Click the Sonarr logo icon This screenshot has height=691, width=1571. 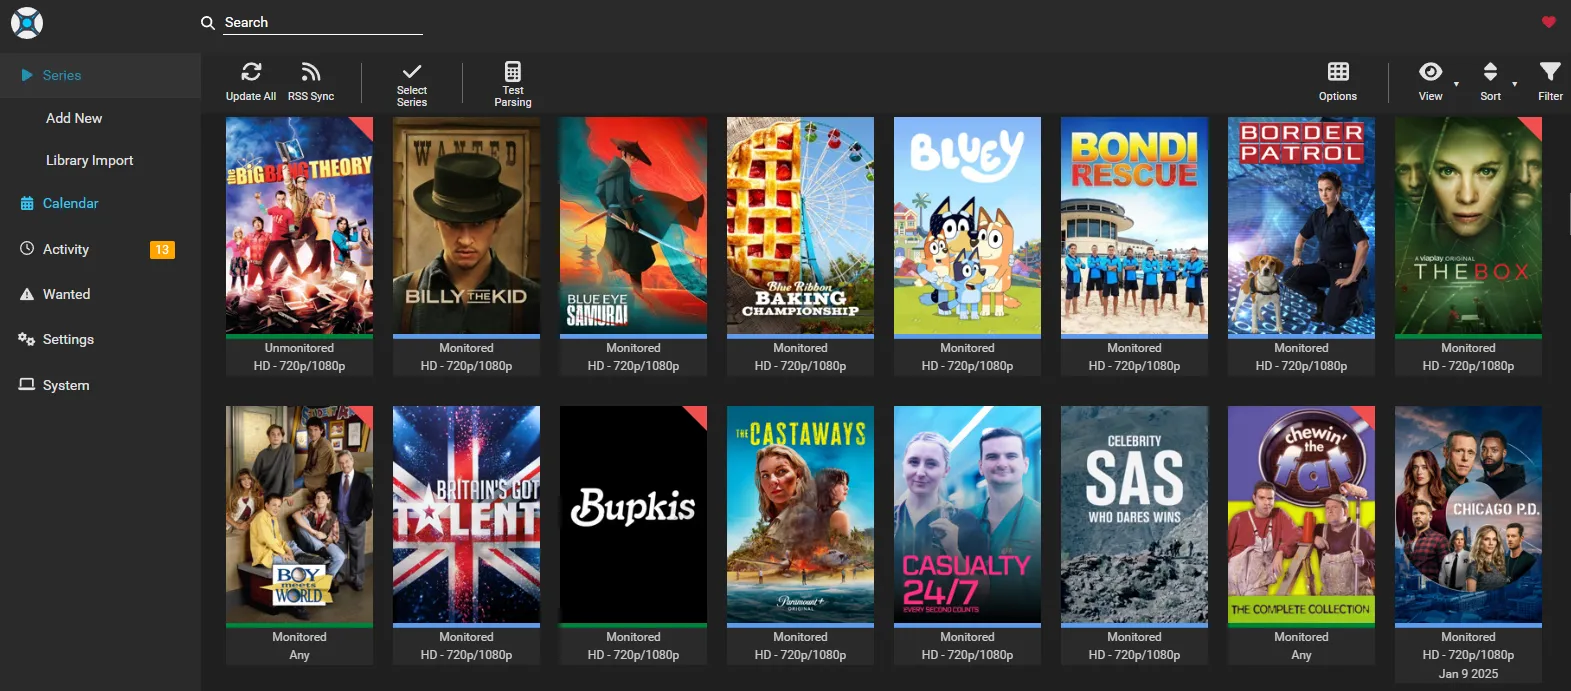point(27,23)
